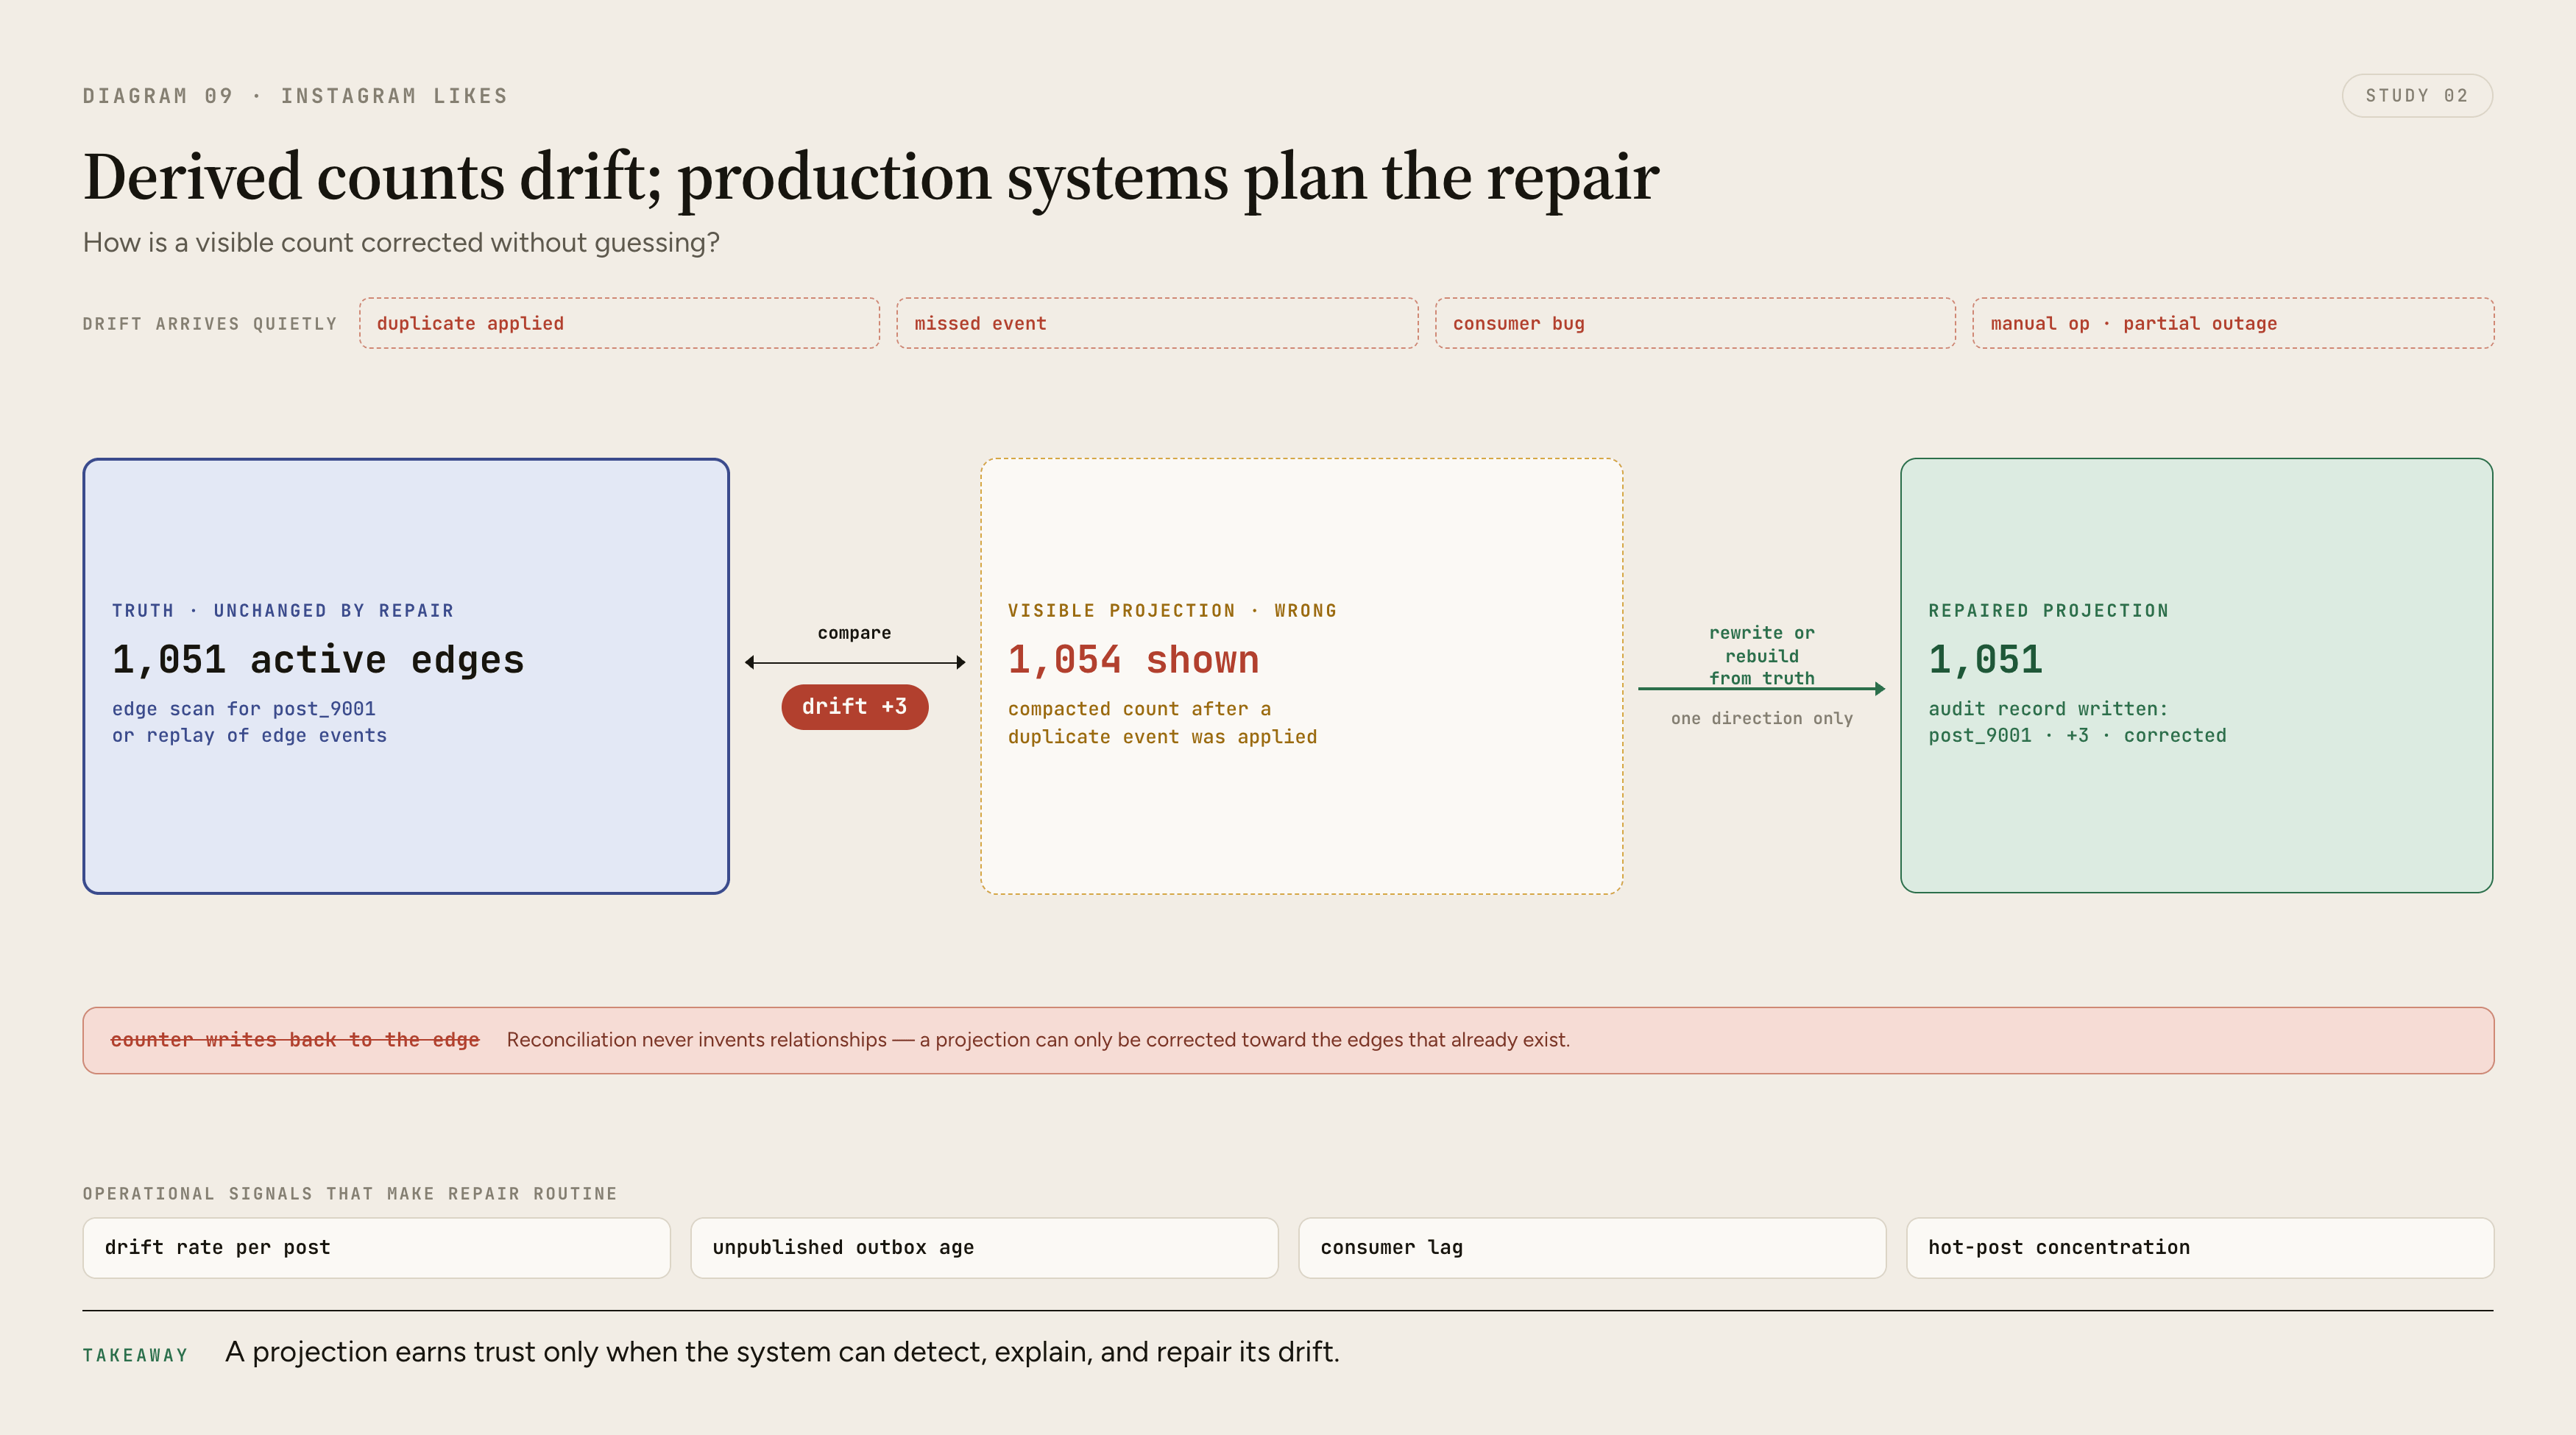Viewport: 2576px width, 1435px height.
Task: Click the 'rewrite or rebuild from truth' label
Action: 1761,655
